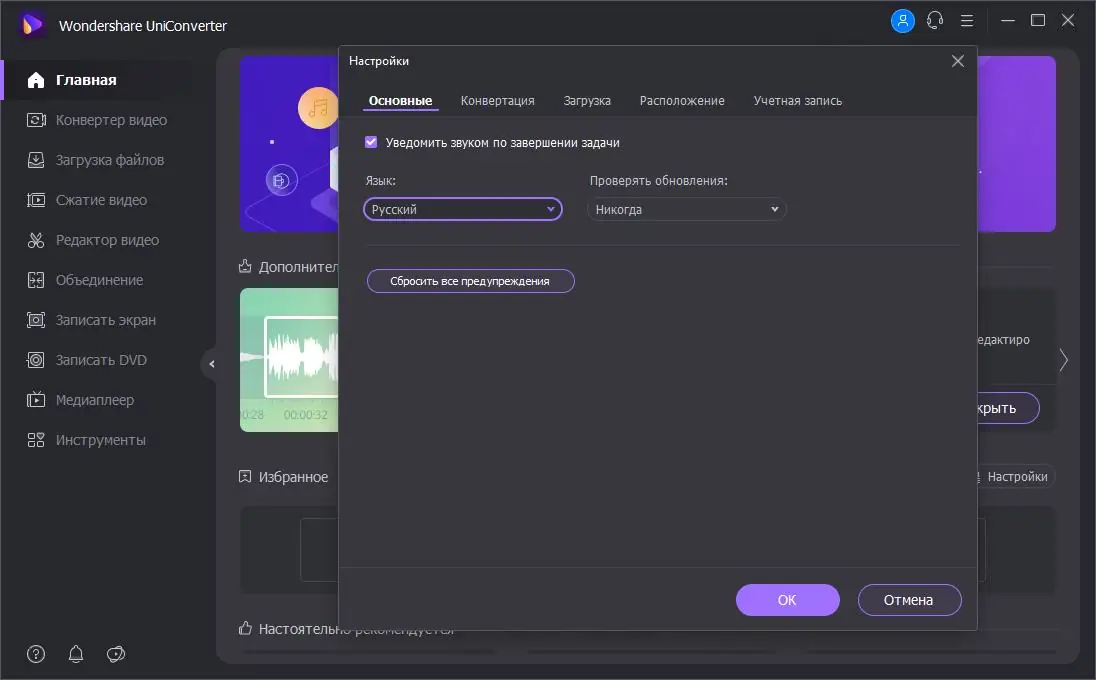Open the Проверять обновления dropdown
The width and height of the screenshot is (1096, 680).
tap(686, 209)
